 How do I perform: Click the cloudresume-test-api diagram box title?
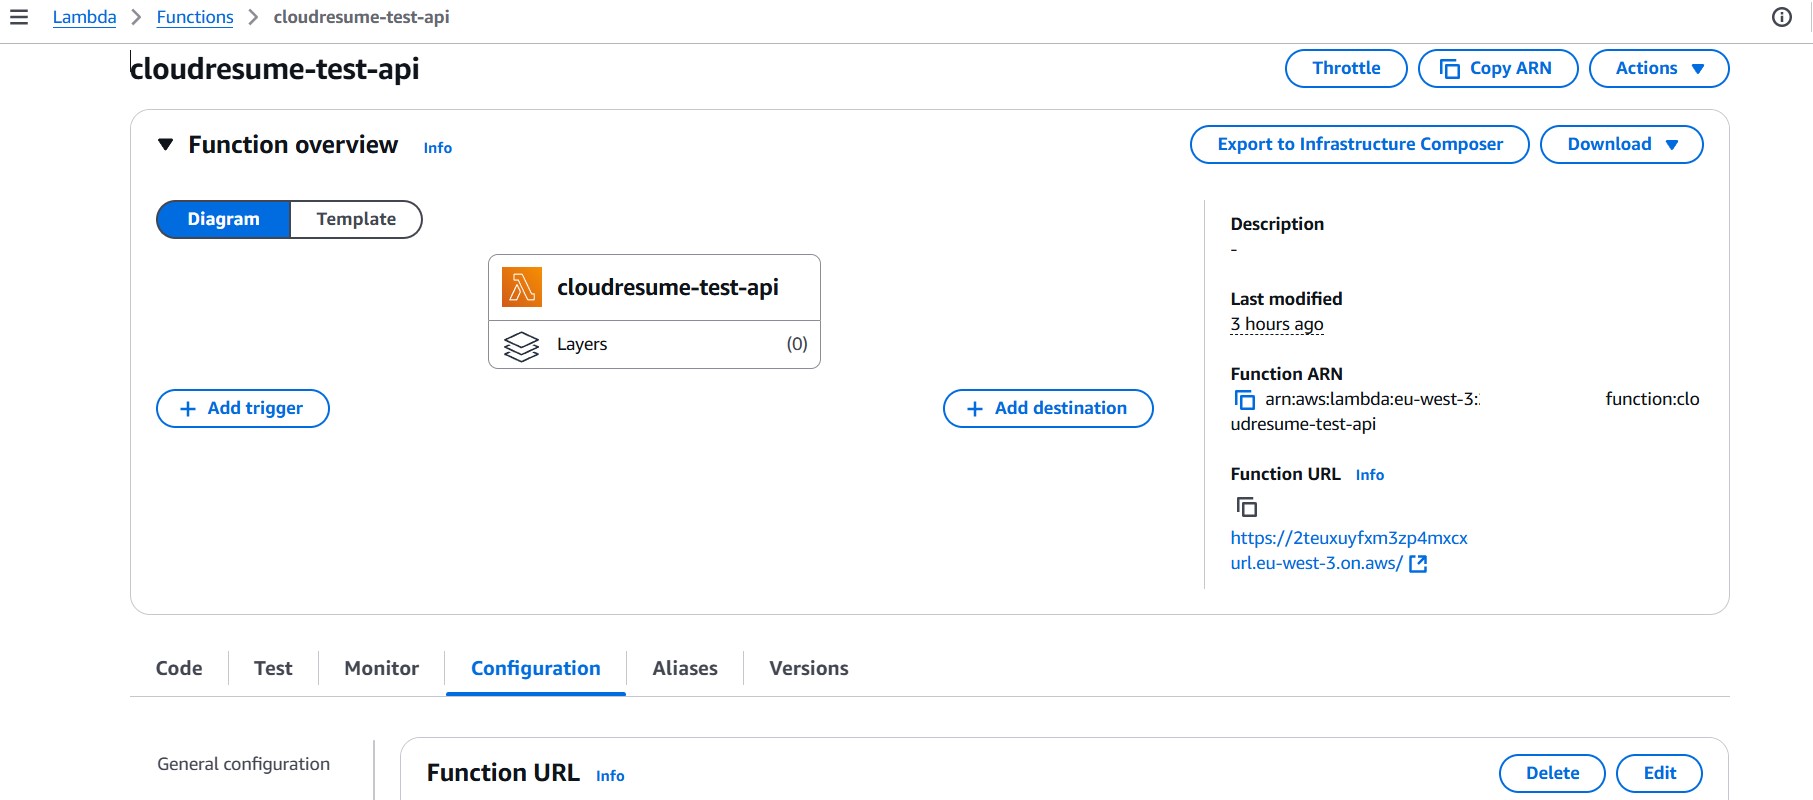point(668,287)
